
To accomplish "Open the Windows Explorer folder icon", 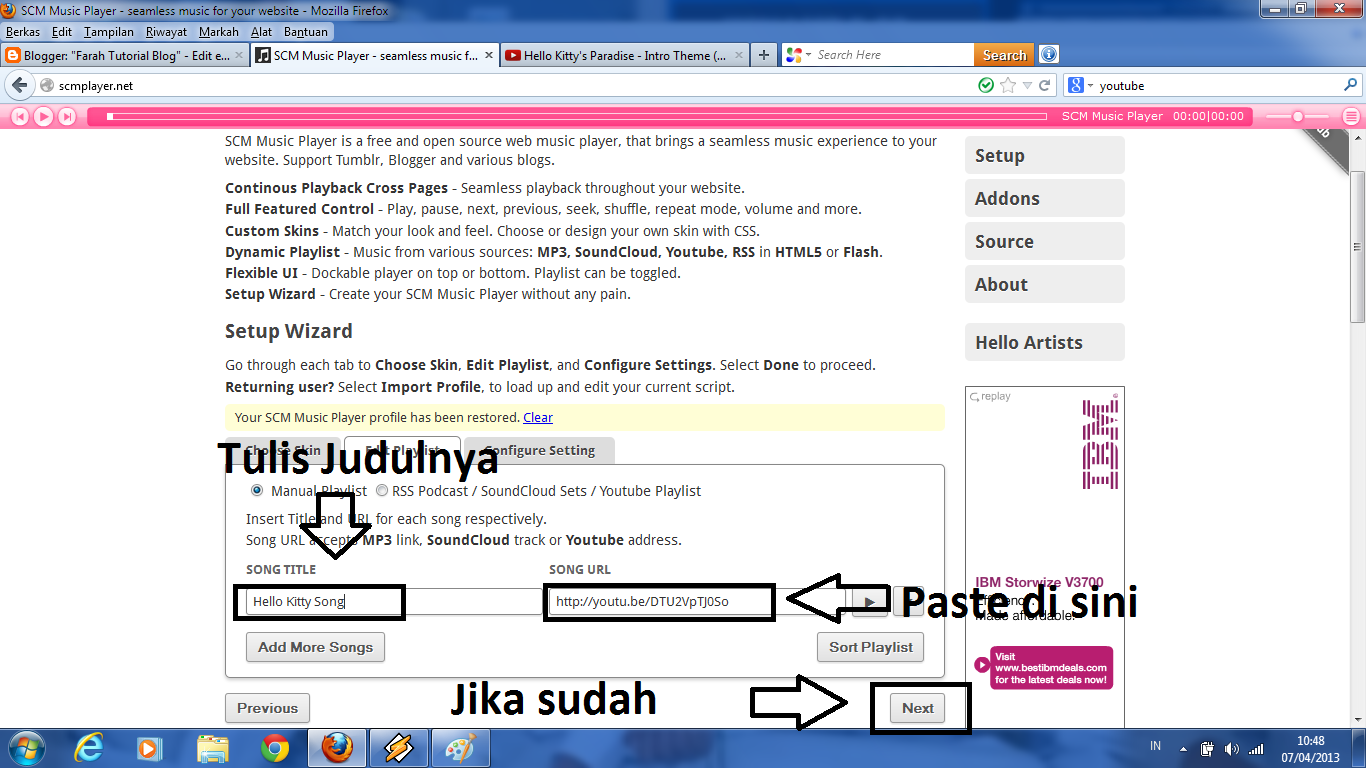I will (212, 747).
